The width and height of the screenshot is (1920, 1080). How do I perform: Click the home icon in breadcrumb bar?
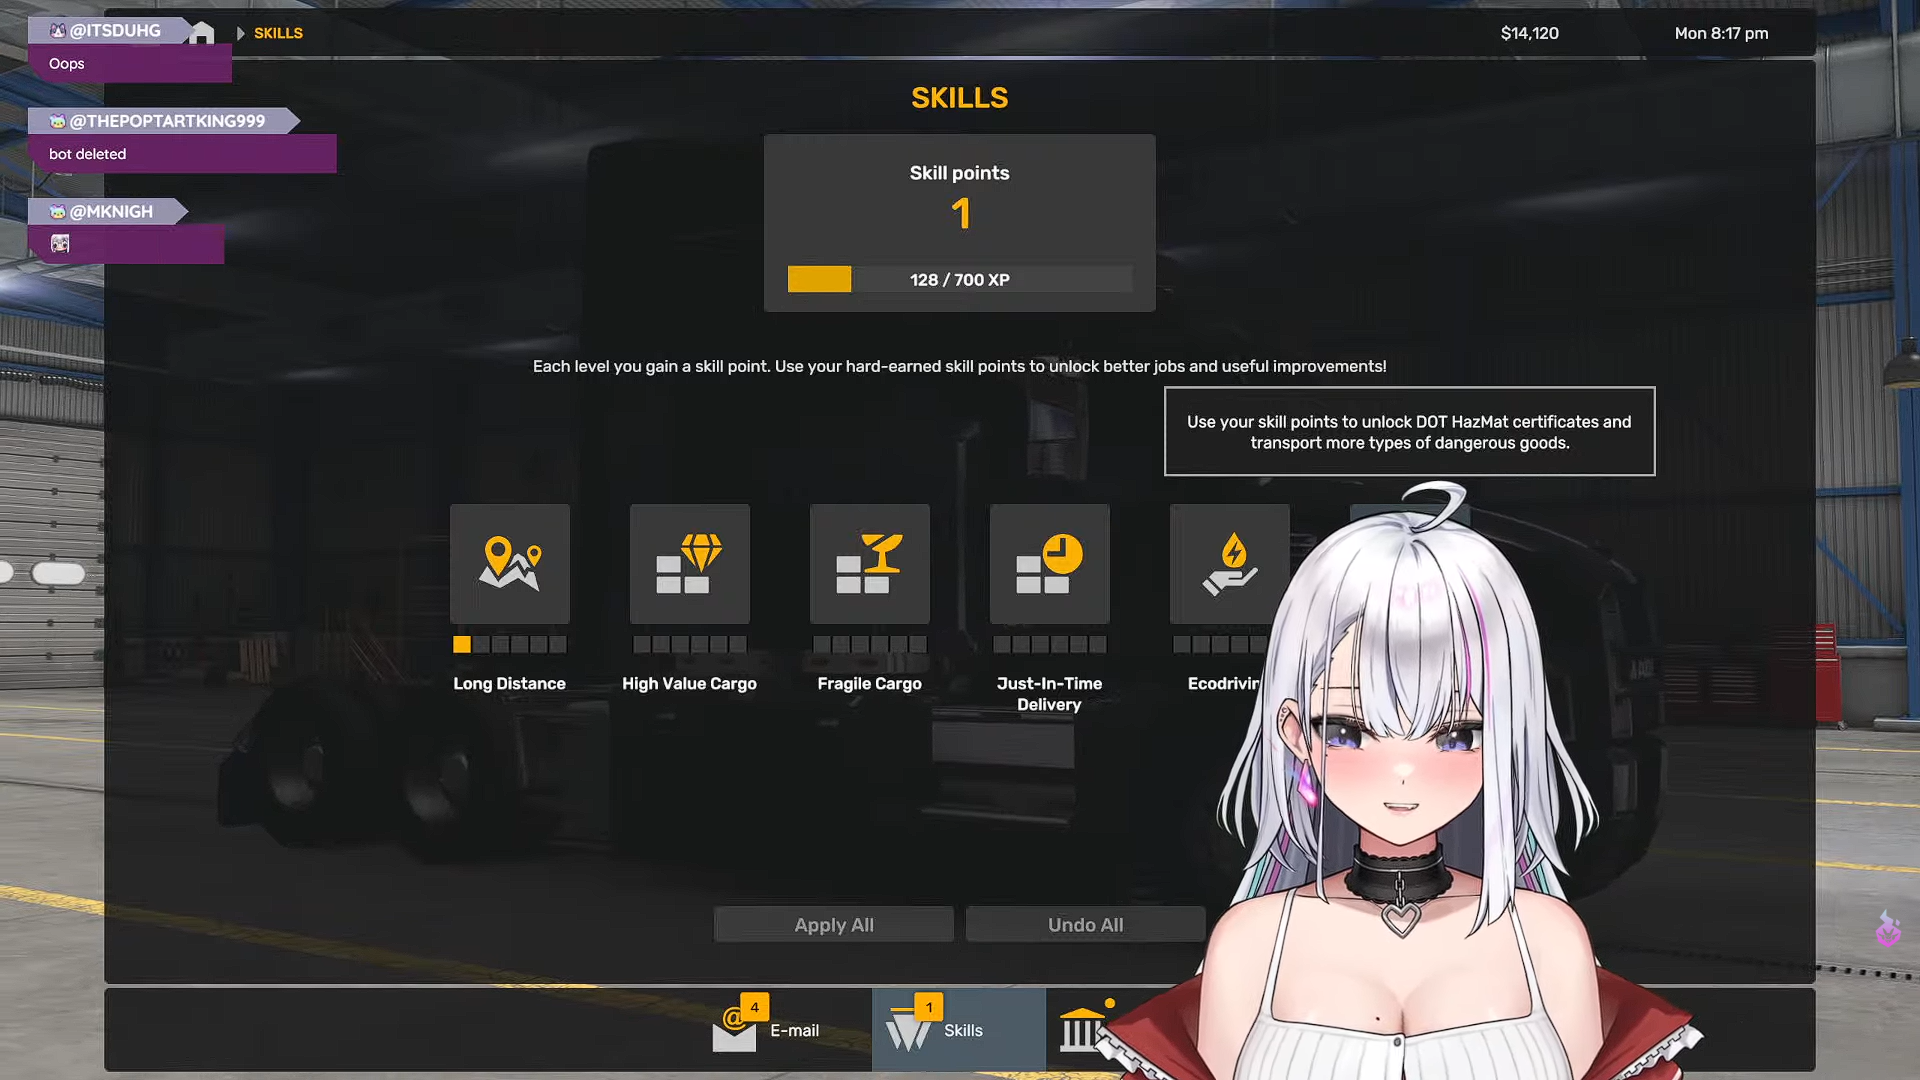click(202, 33)
